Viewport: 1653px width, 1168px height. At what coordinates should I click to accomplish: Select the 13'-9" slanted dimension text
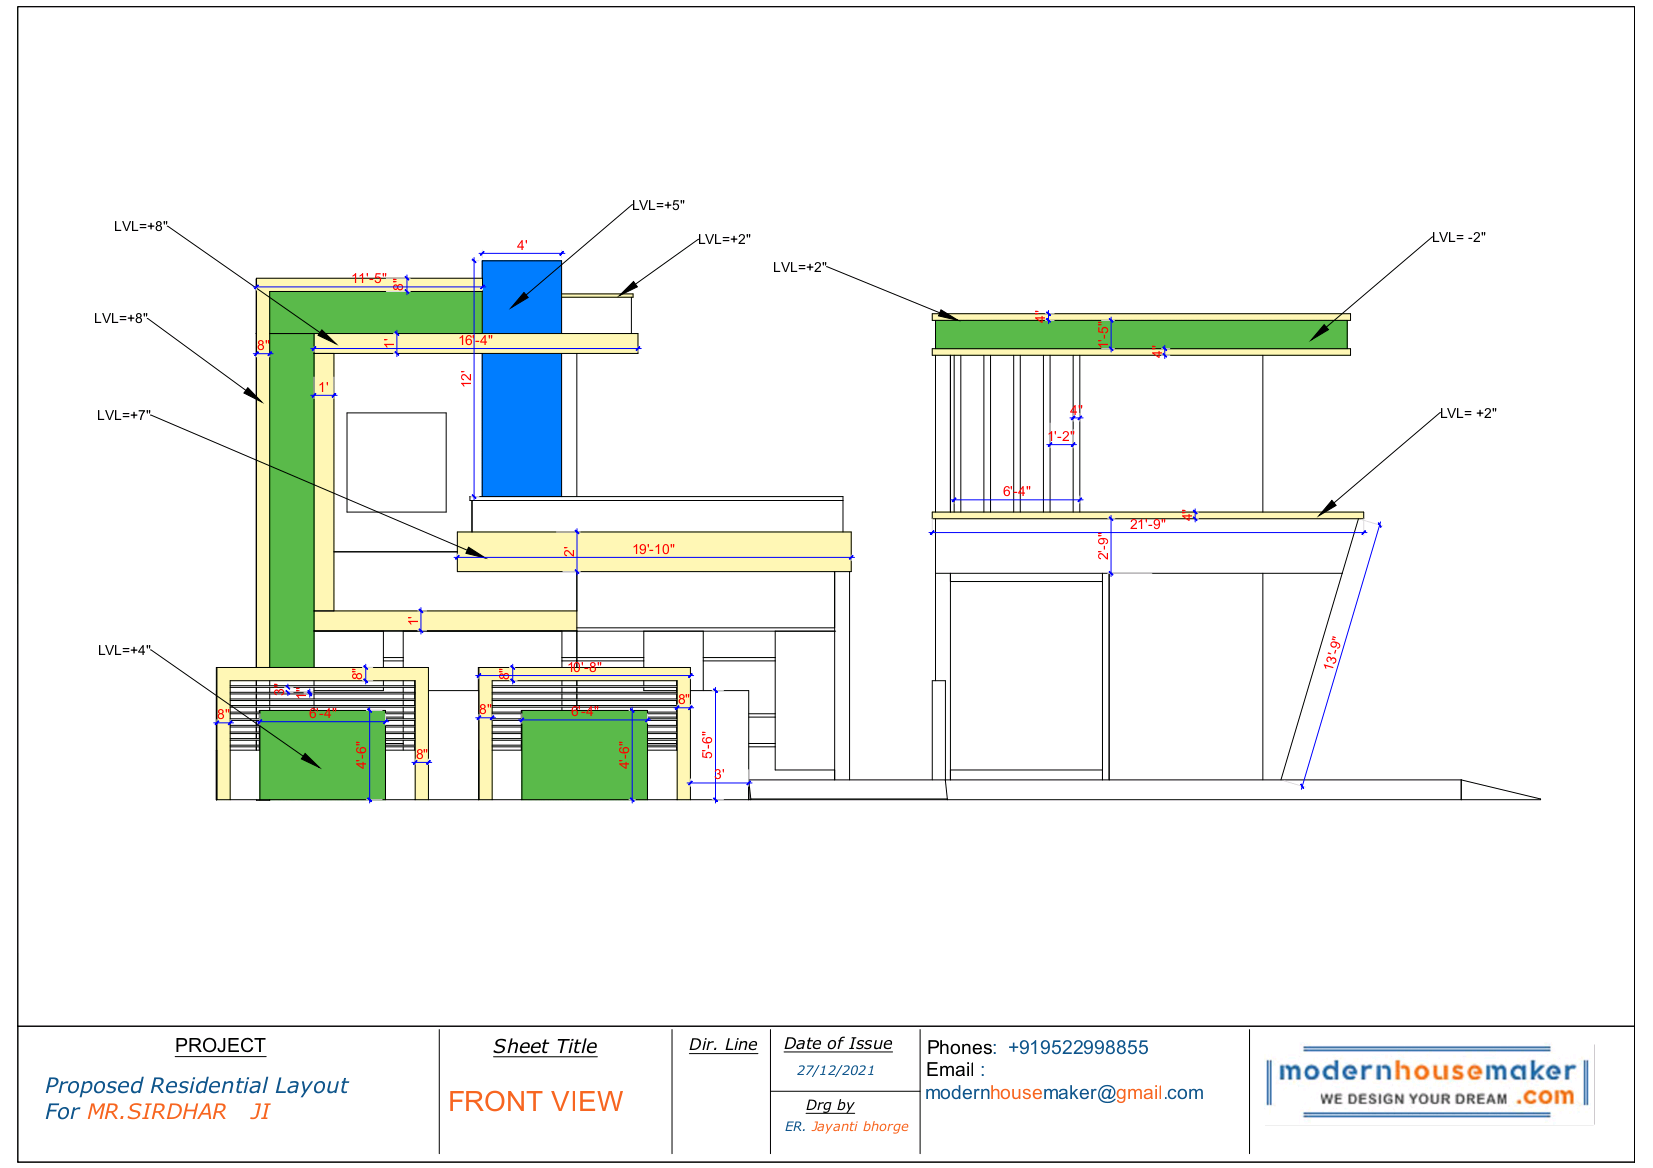click(1332, 653)
